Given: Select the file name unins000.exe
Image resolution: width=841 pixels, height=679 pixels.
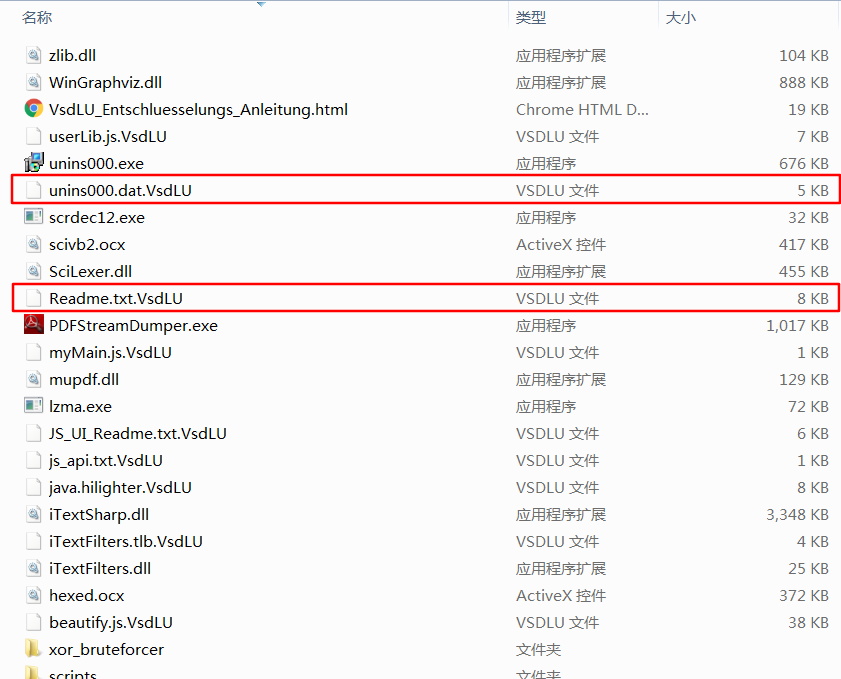Looking at the screenshot, I should (x=97, y=163).
